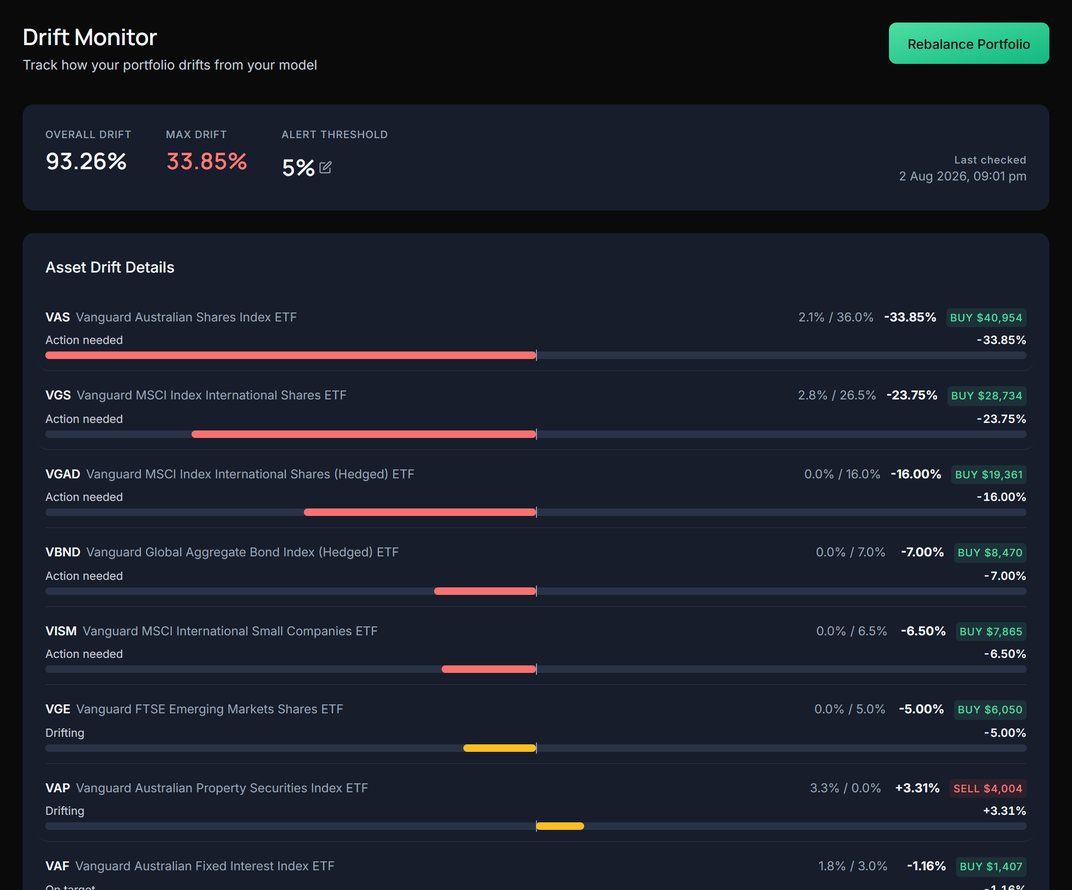This screenshot has height=890, width=1072.
Task: Click VGE allocation 0.0% / 5.0%
Action: tap(850, 710)
